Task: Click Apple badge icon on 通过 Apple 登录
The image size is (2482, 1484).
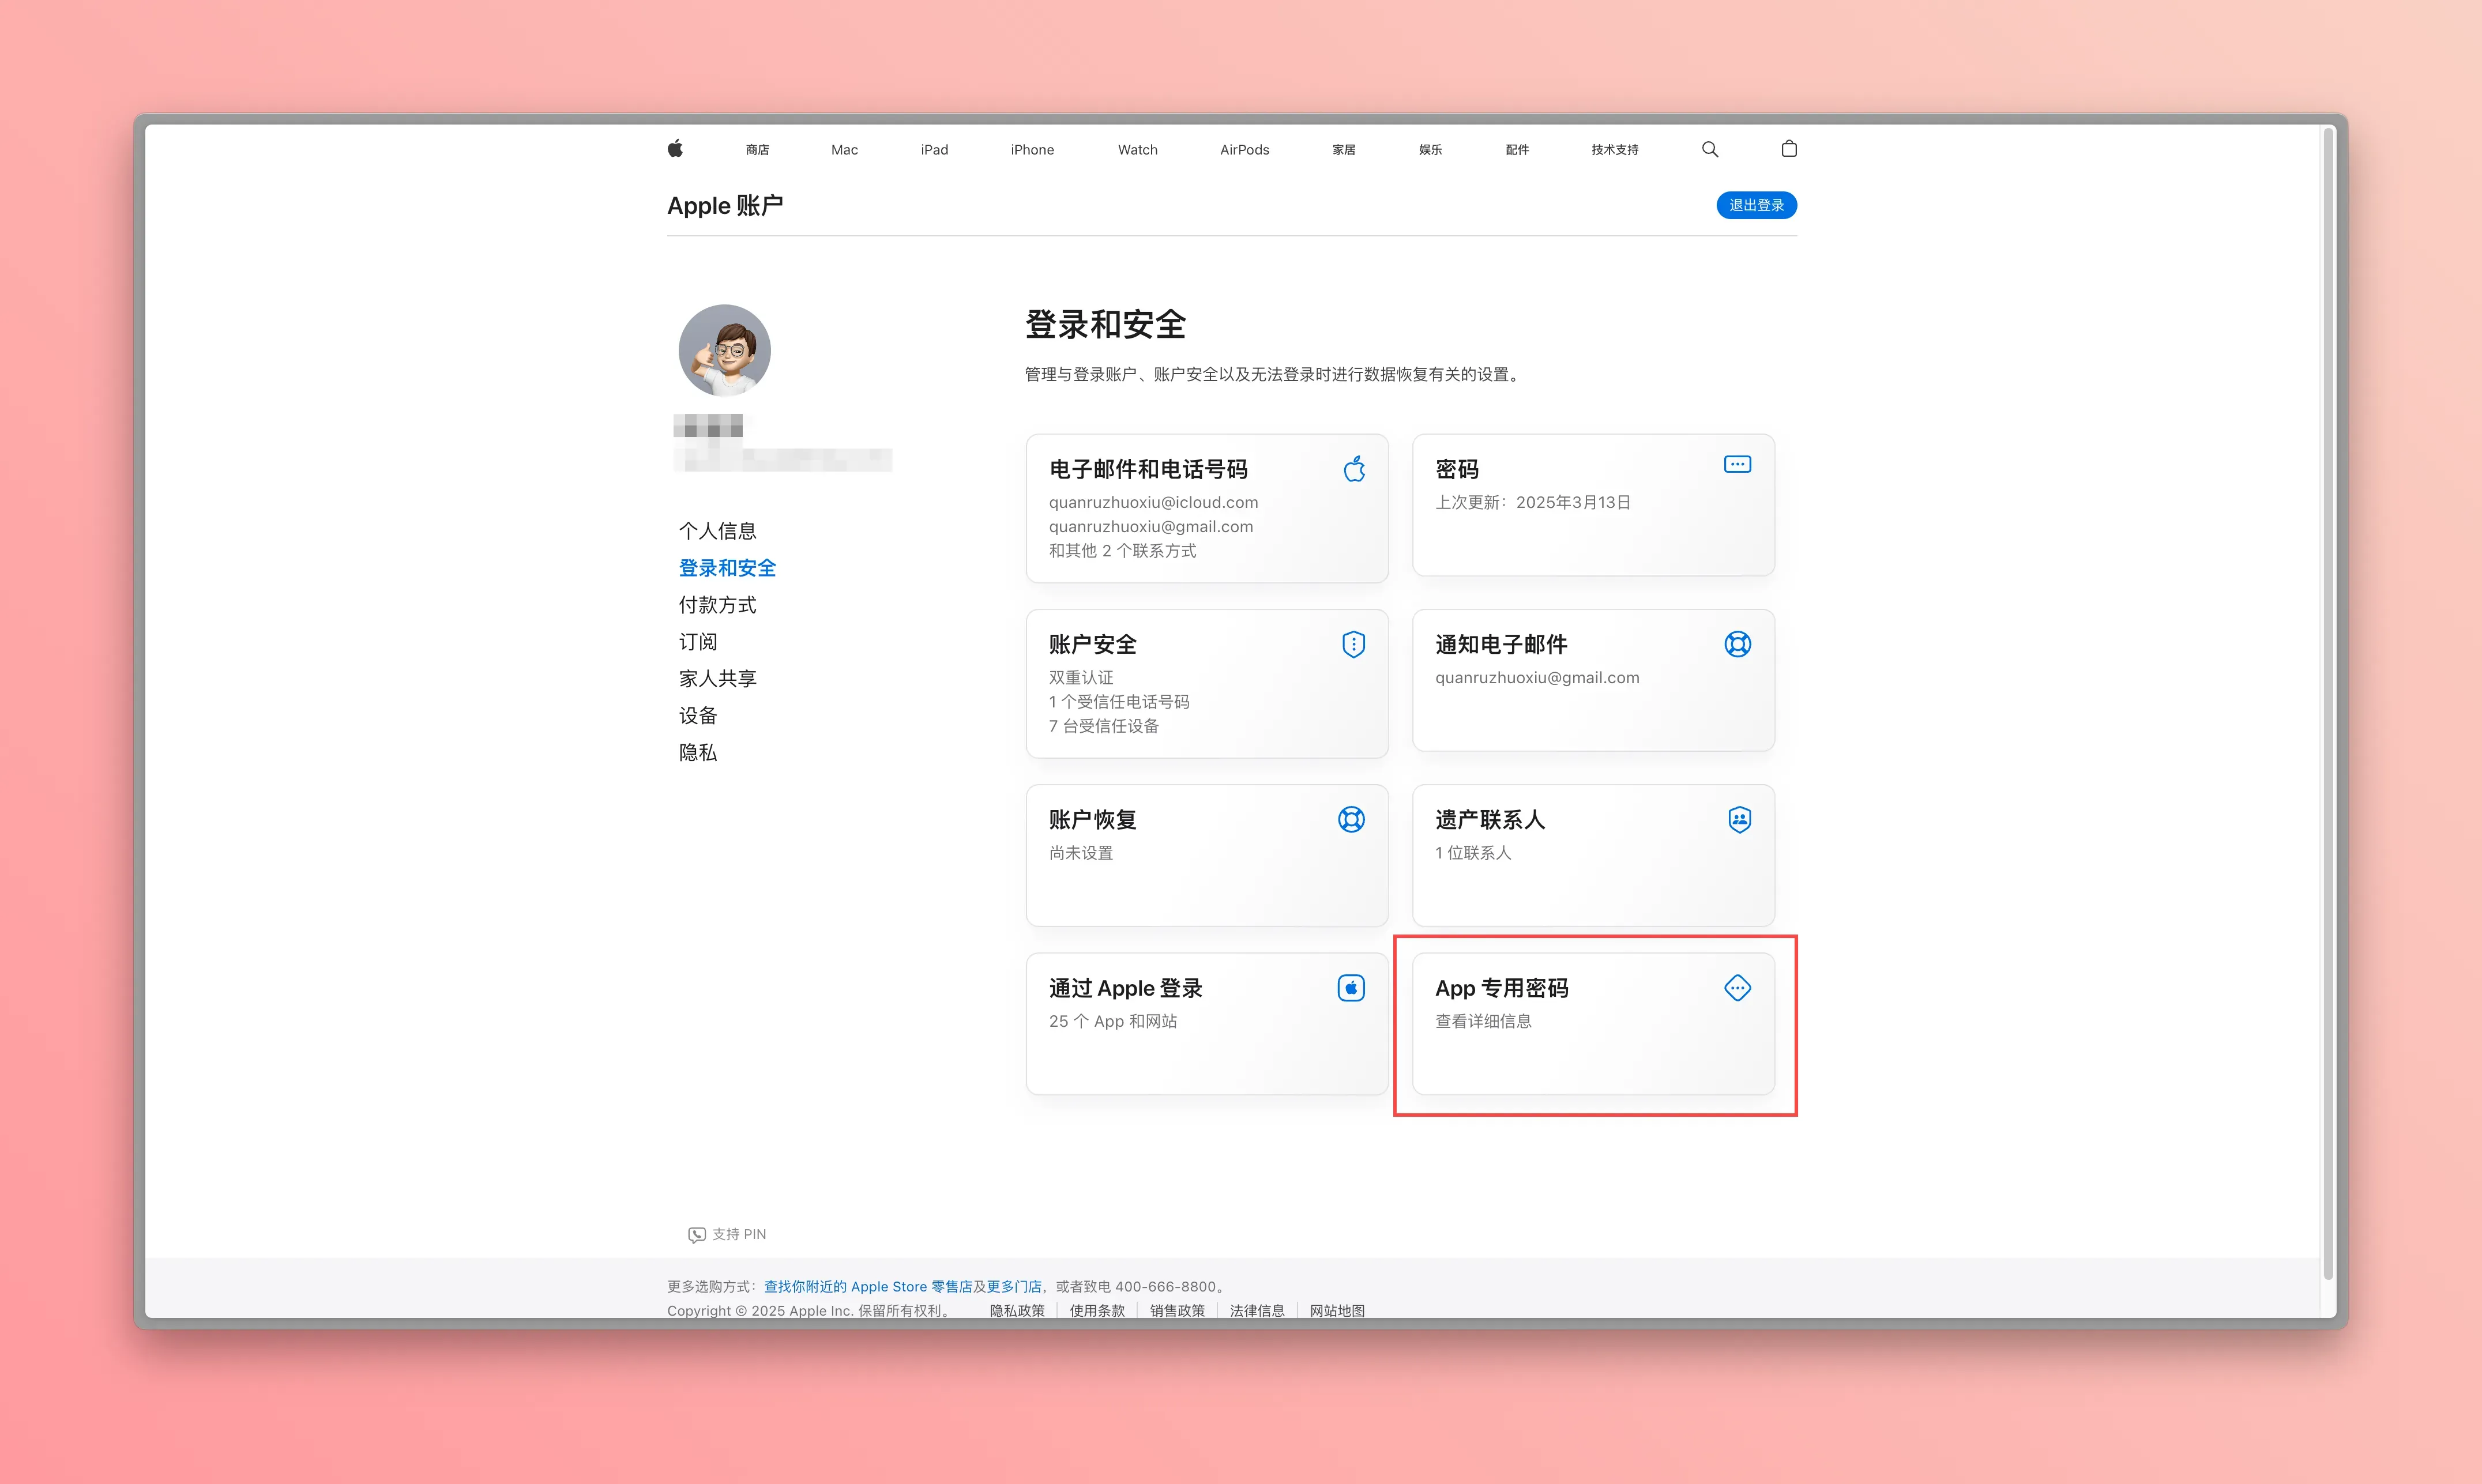Action: 1351,988
